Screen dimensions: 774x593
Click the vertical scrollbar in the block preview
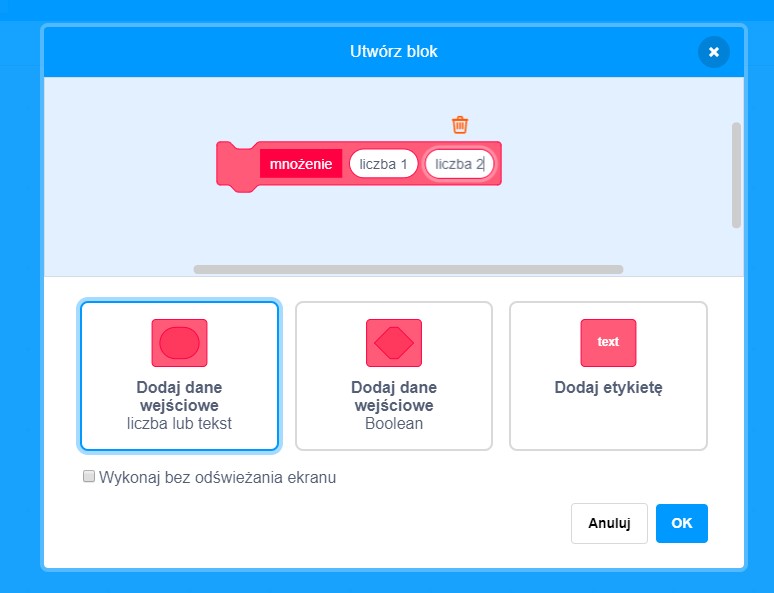point(737,175)
